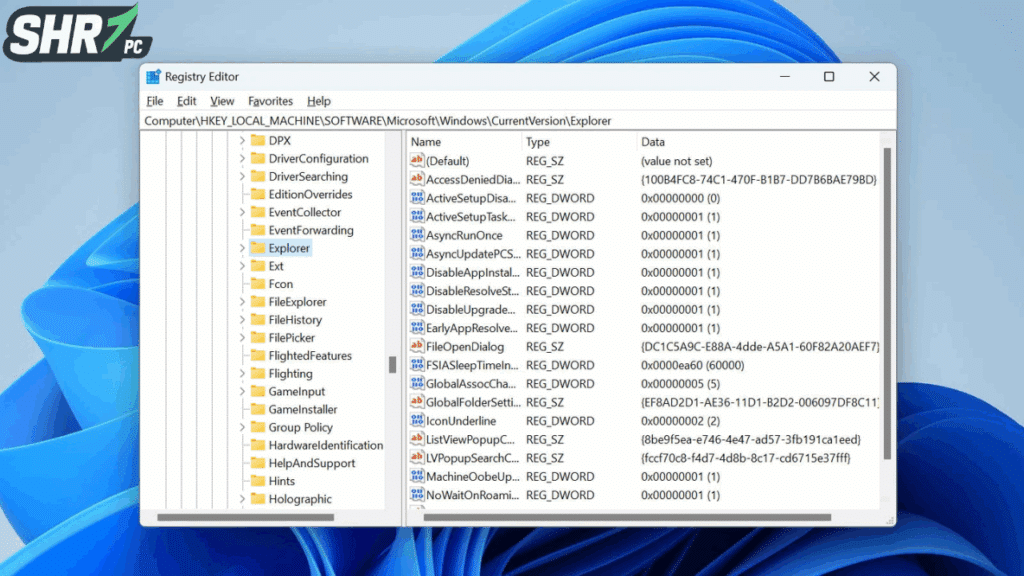This screenshot has width=1024, height=576.
Task: Select the EventForwarding tree key
Action: click(311, 230)
